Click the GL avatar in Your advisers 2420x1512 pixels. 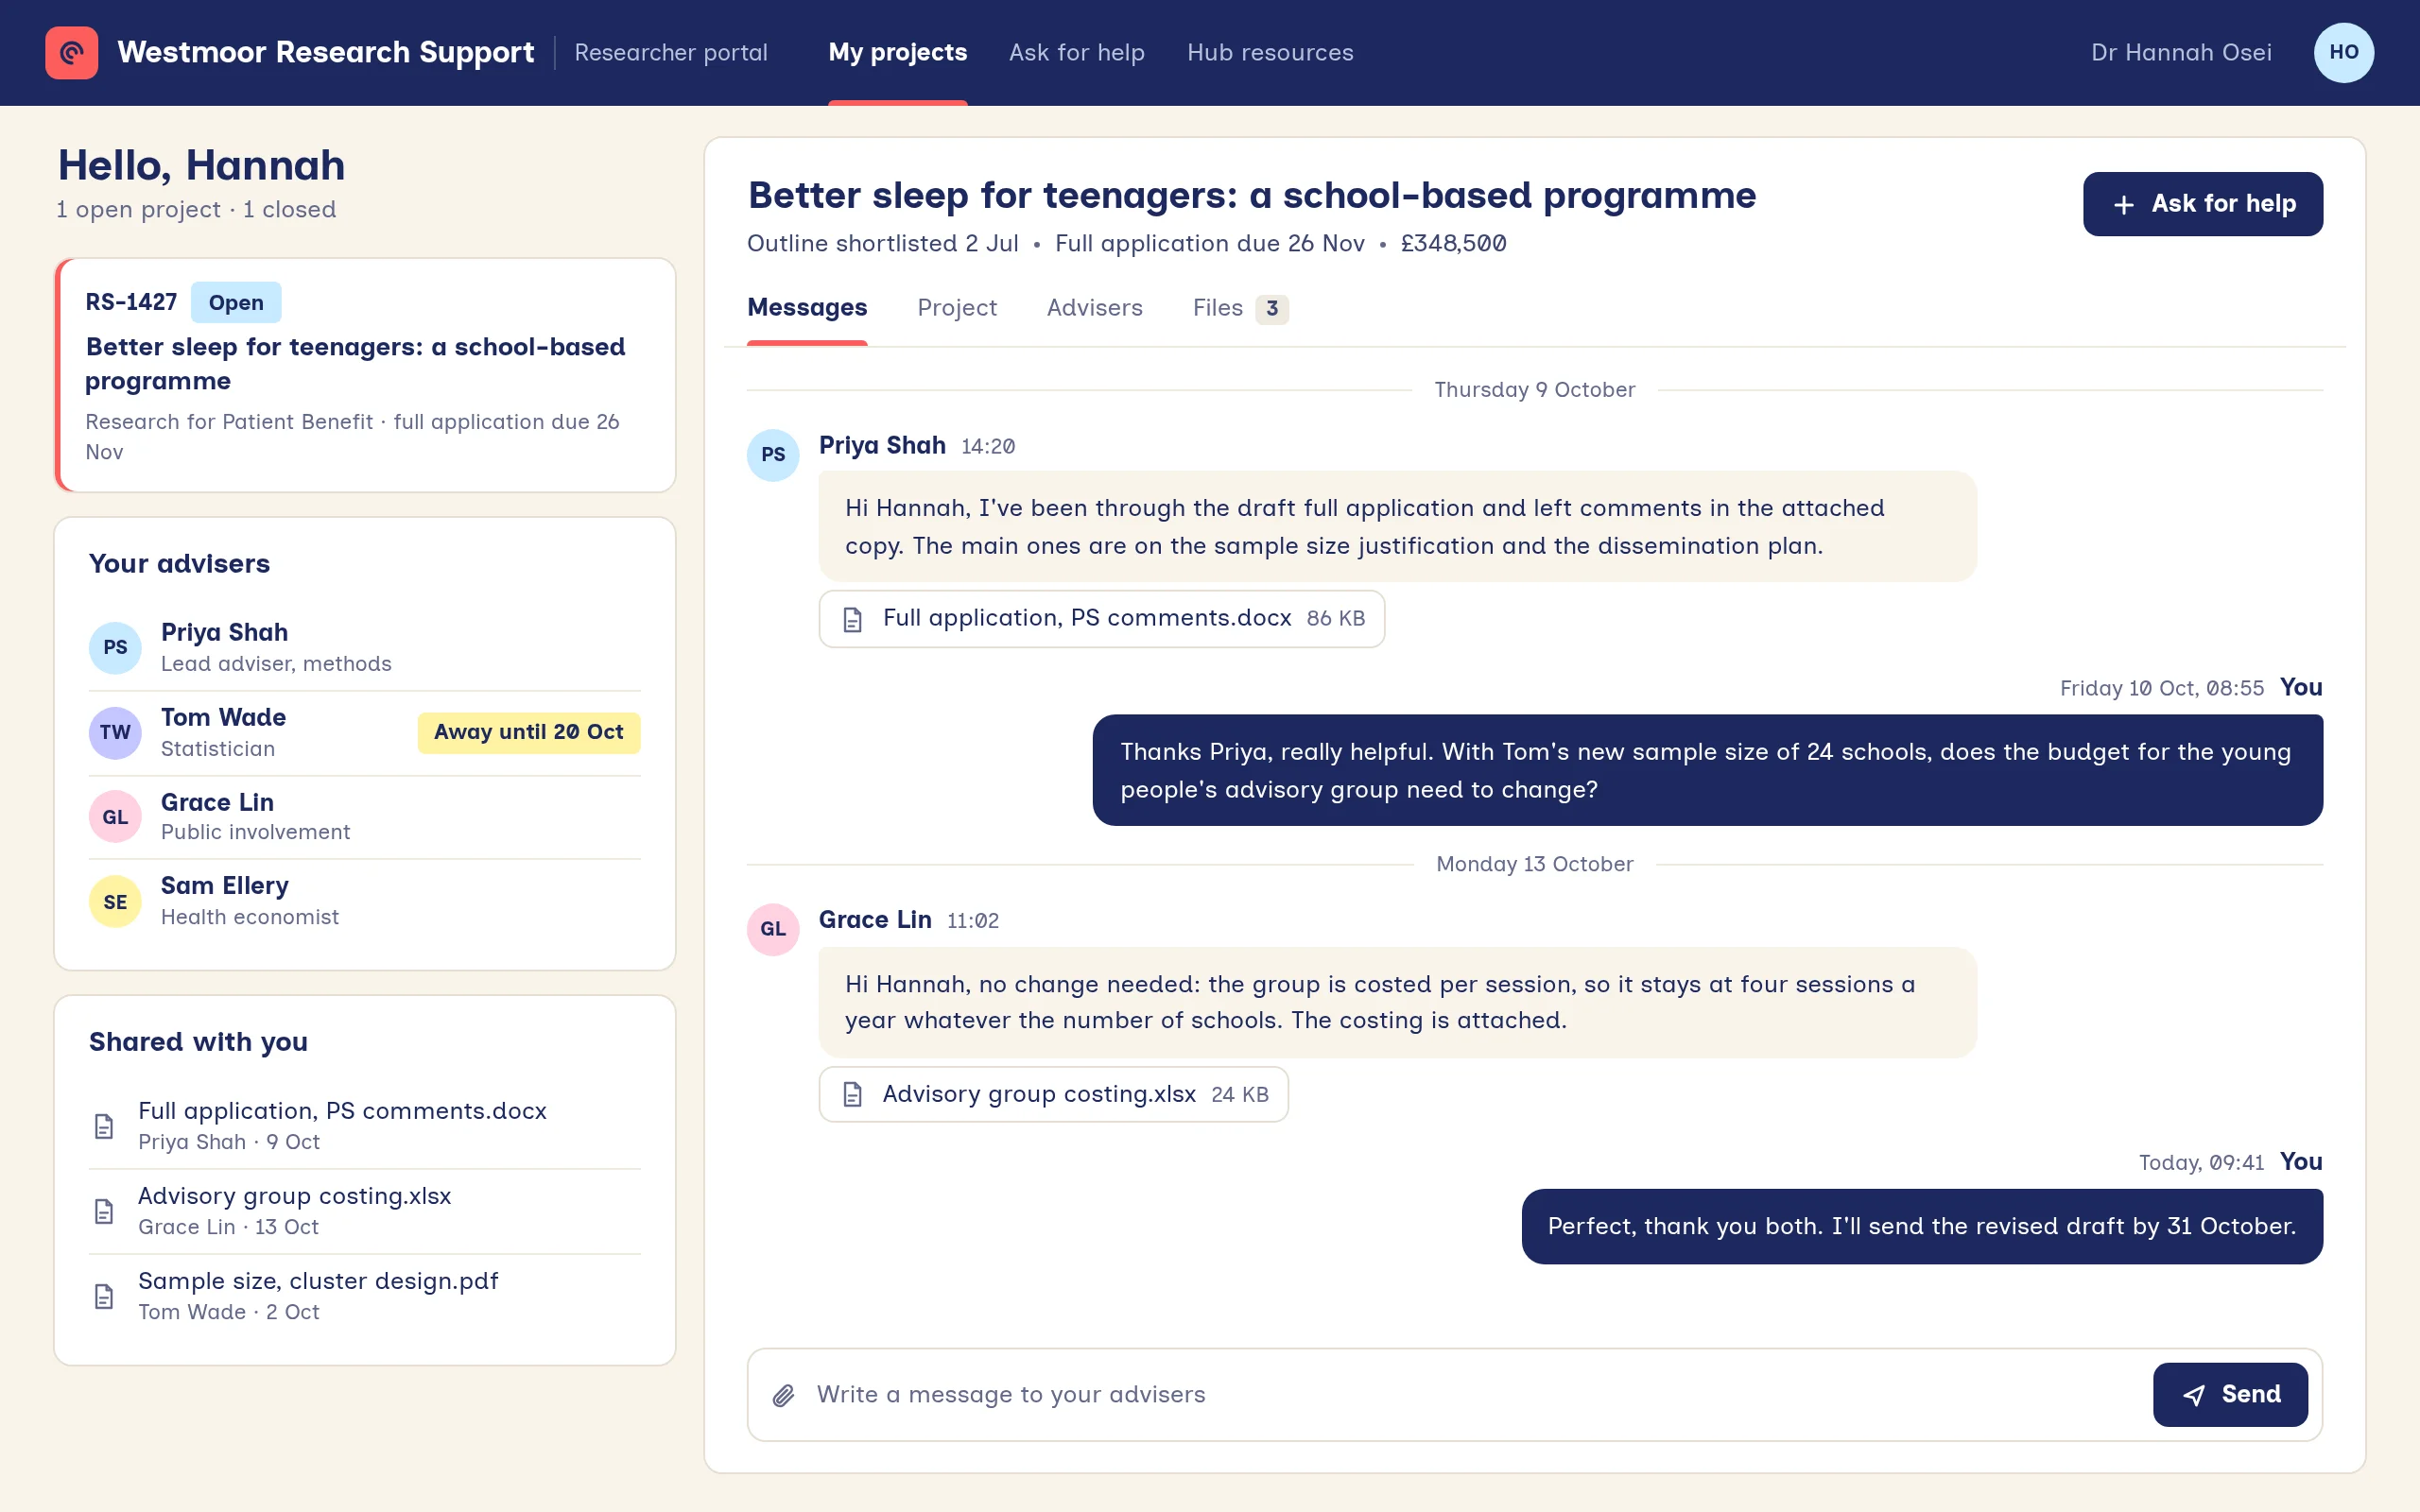click(115, 817)
